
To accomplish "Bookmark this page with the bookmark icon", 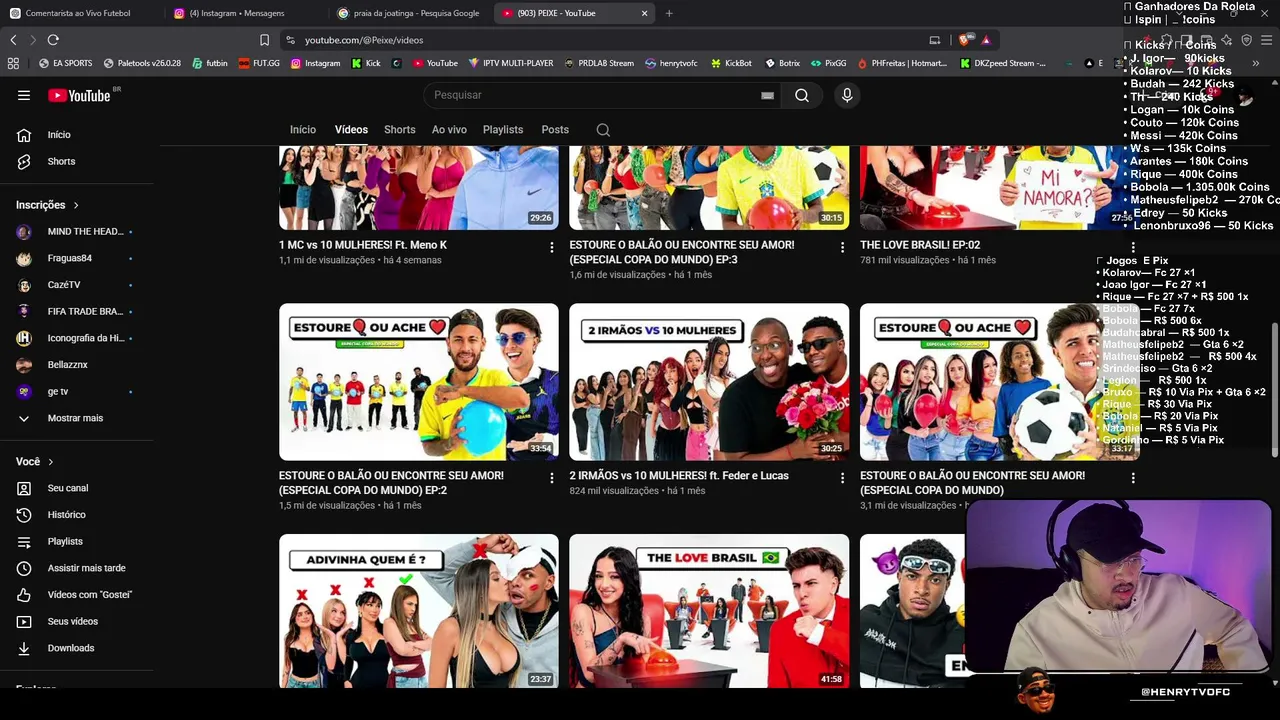I will click(x=264, y=40).
